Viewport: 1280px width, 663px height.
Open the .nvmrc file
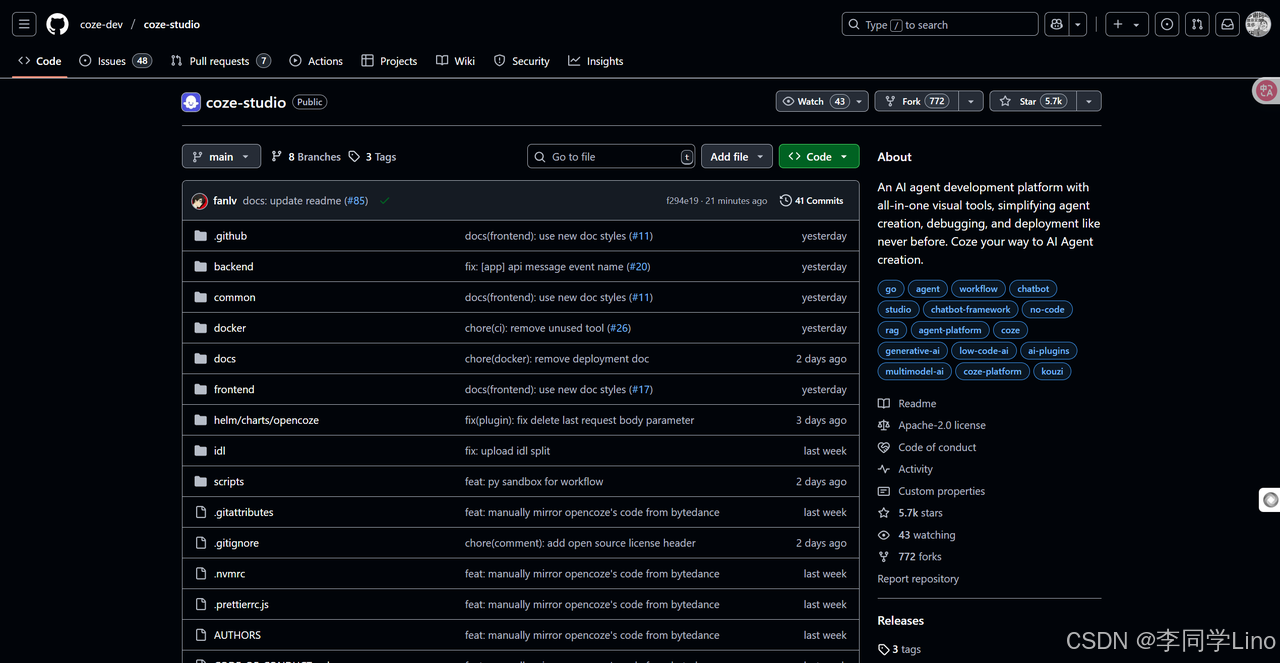(x=229, y=574)
